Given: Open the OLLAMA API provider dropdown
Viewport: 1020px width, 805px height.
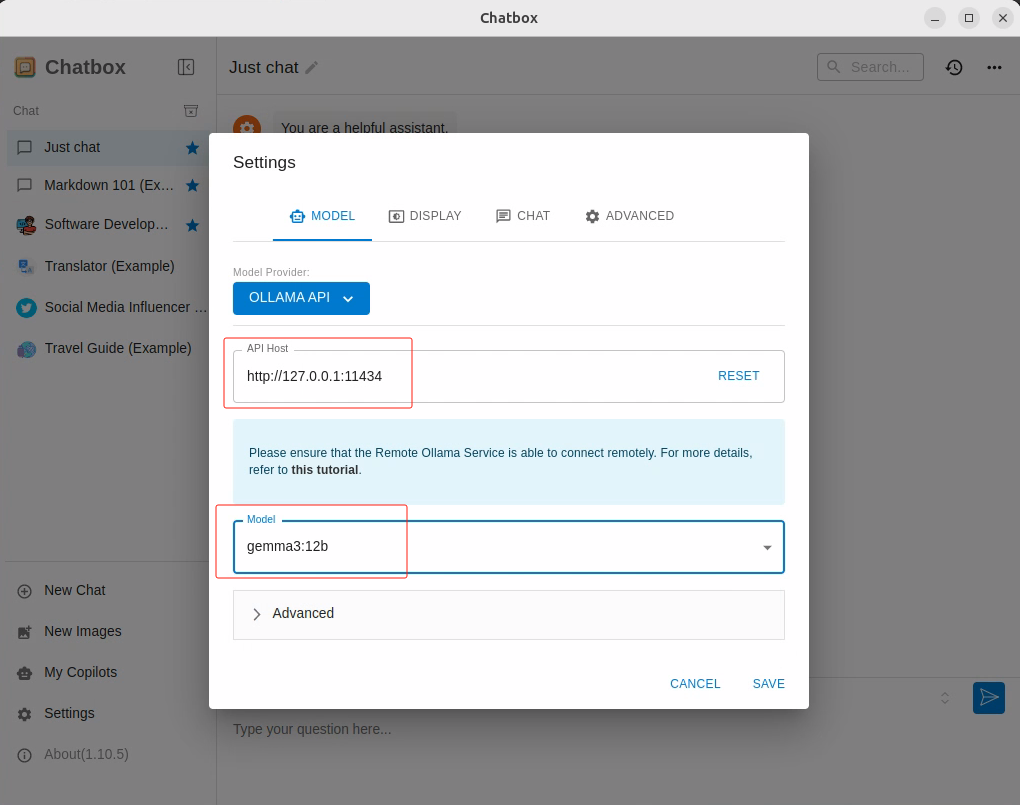Looking at the screenshot, I should 301,298.
